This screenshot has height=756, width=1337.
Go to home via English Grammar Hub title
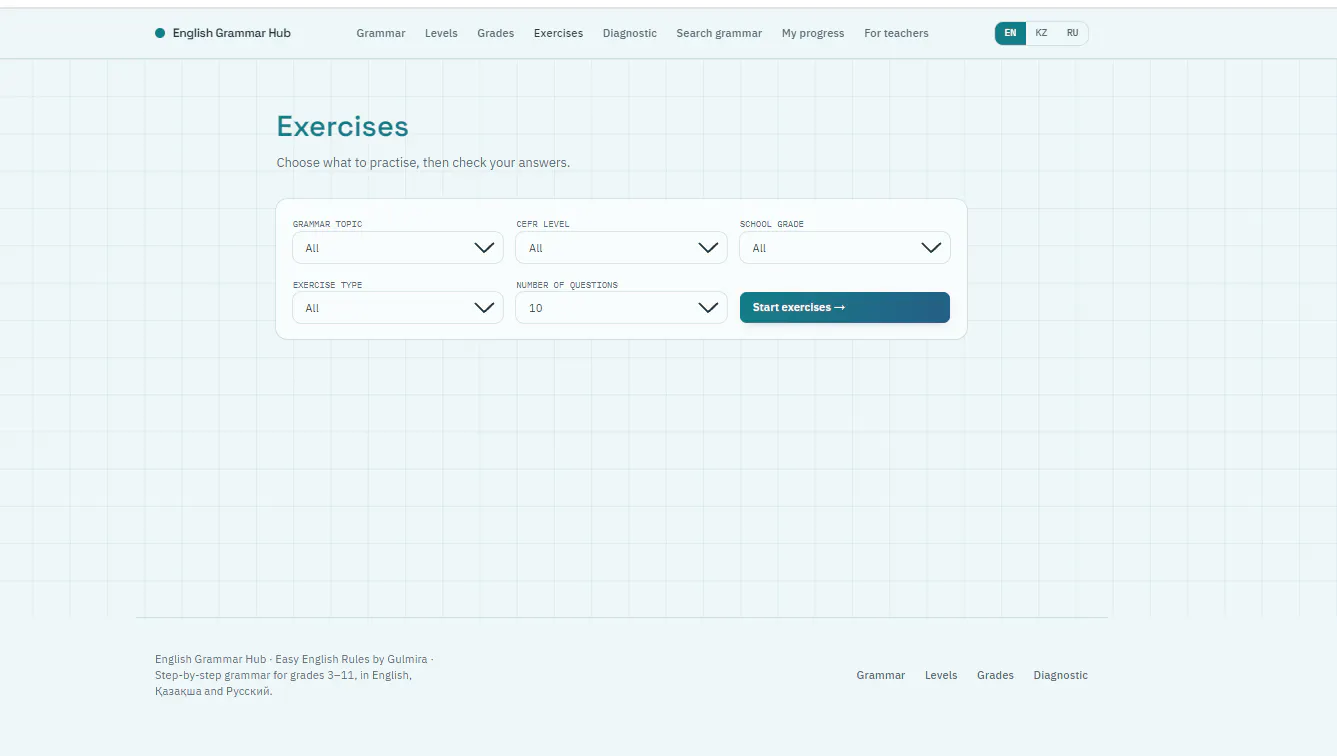tap(232, 33)
